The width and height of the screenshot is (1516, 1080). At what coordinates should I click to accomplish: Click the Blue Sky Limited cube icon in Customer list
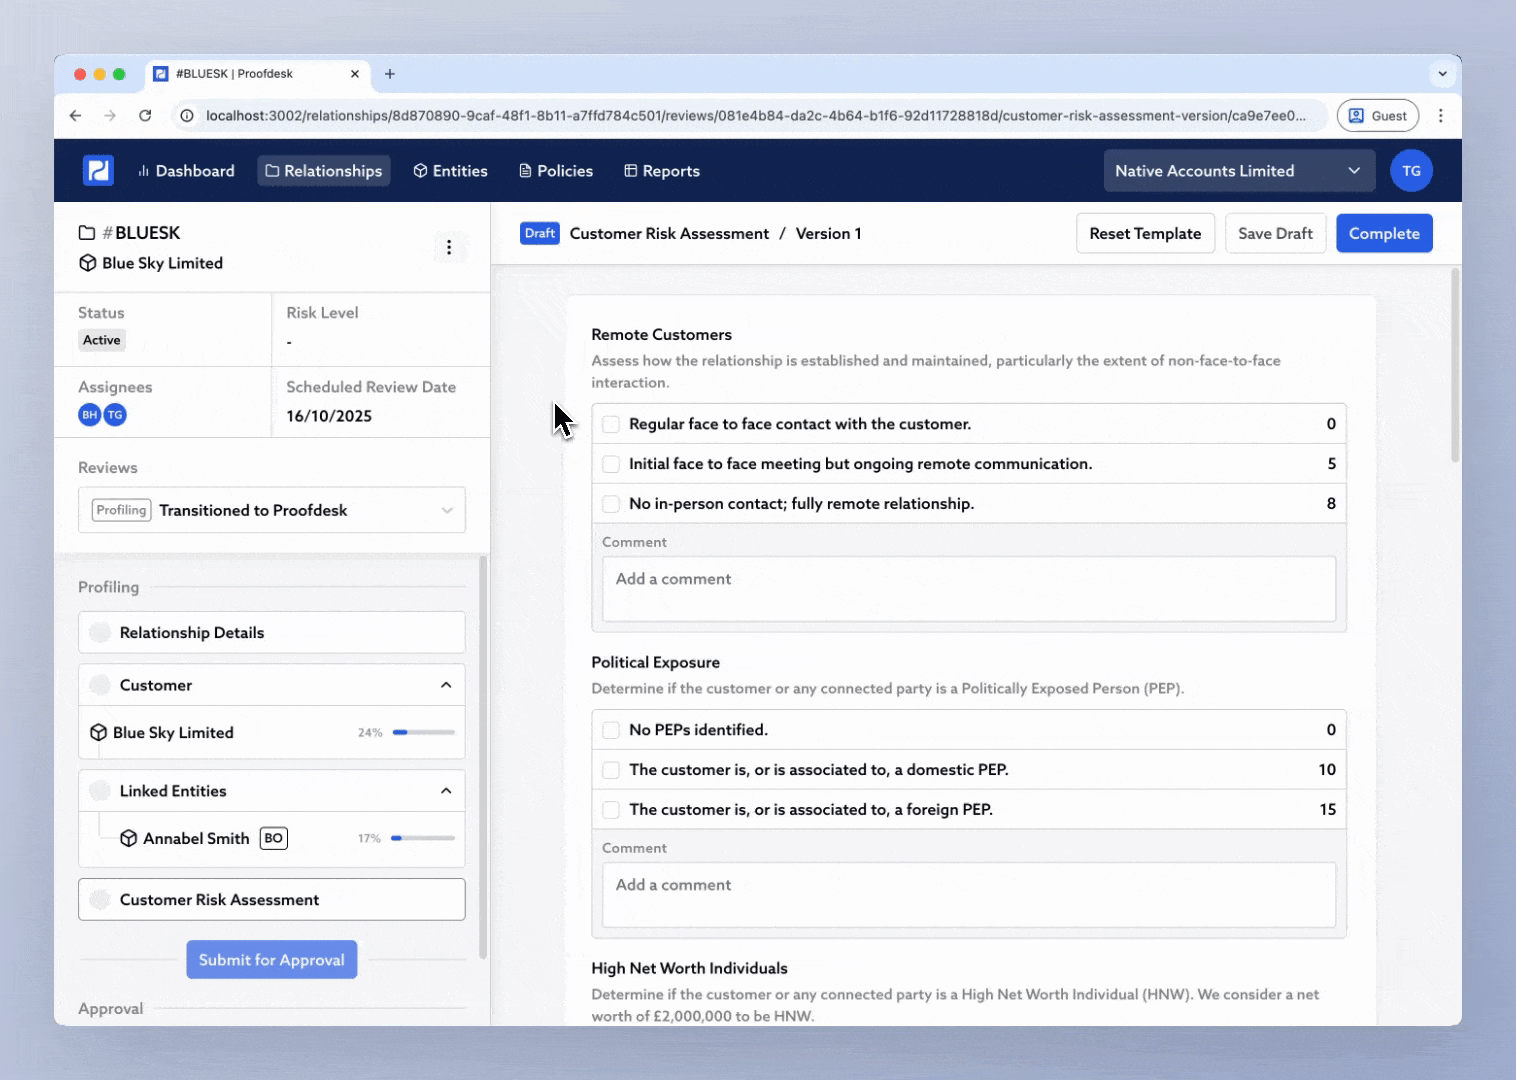point(99,733)
